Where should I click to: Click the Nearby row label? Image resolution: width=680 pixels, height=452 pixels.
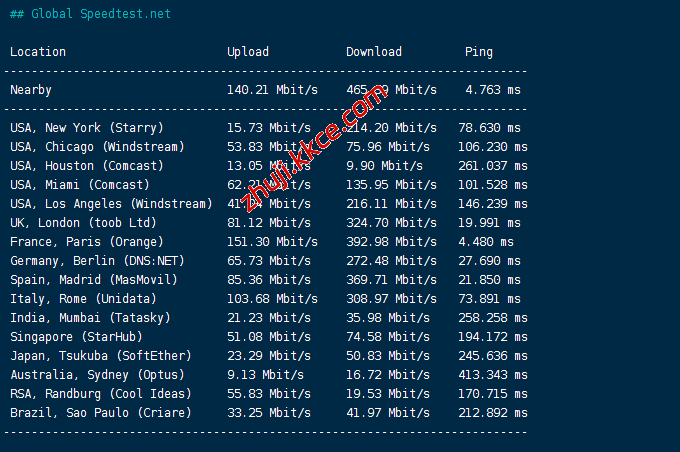(31, 90)
